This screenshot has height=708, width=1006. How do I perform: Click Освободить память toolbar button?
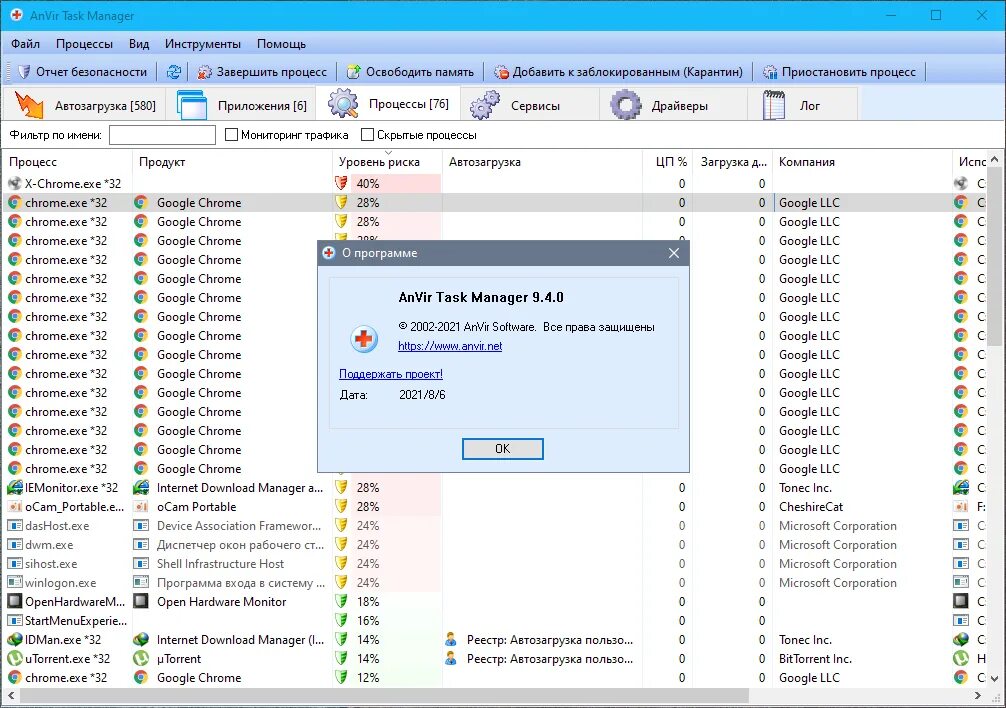tap(411, 72)
